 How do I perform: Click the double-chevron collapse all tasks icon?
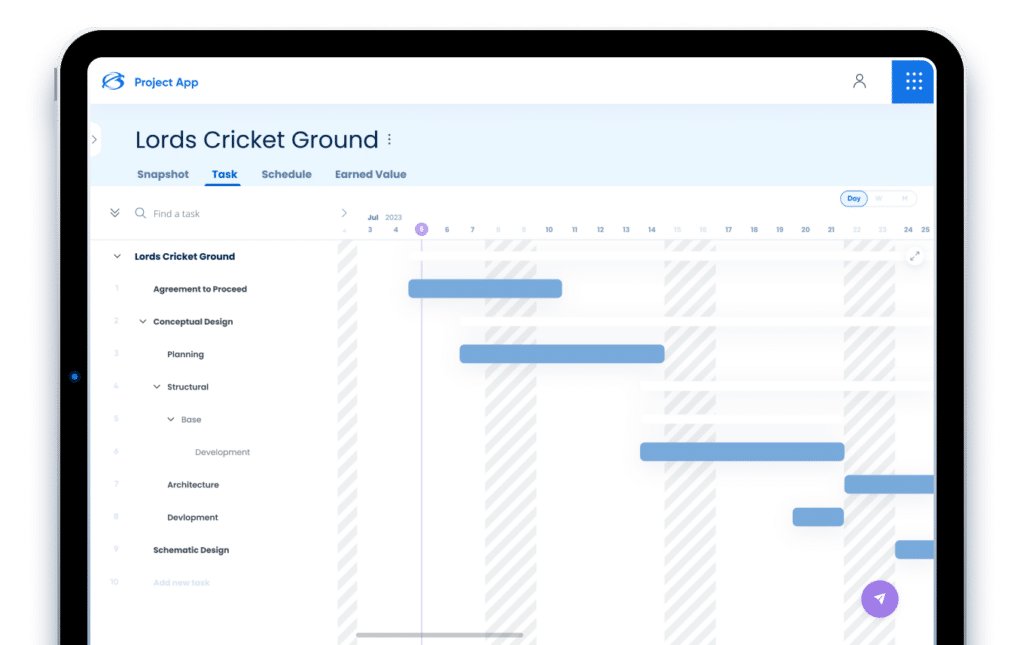(115, 213)
